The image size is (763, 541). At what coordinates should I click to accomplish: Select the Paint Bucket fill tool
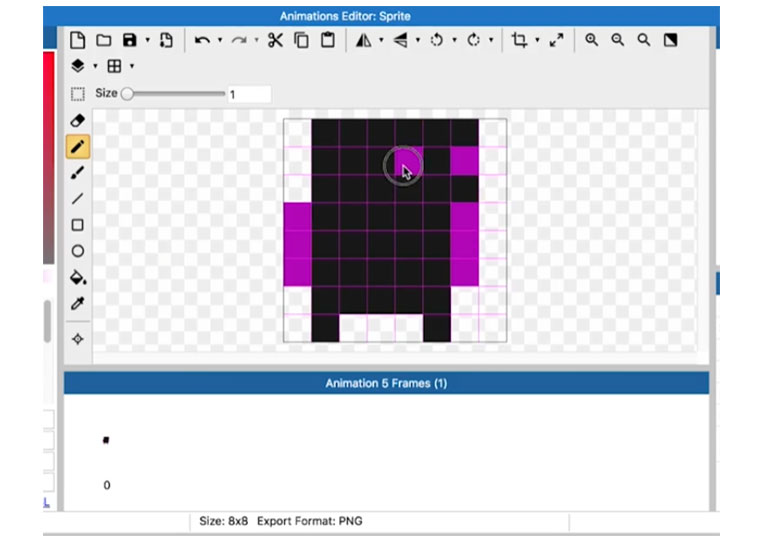[x=78, y=277]
